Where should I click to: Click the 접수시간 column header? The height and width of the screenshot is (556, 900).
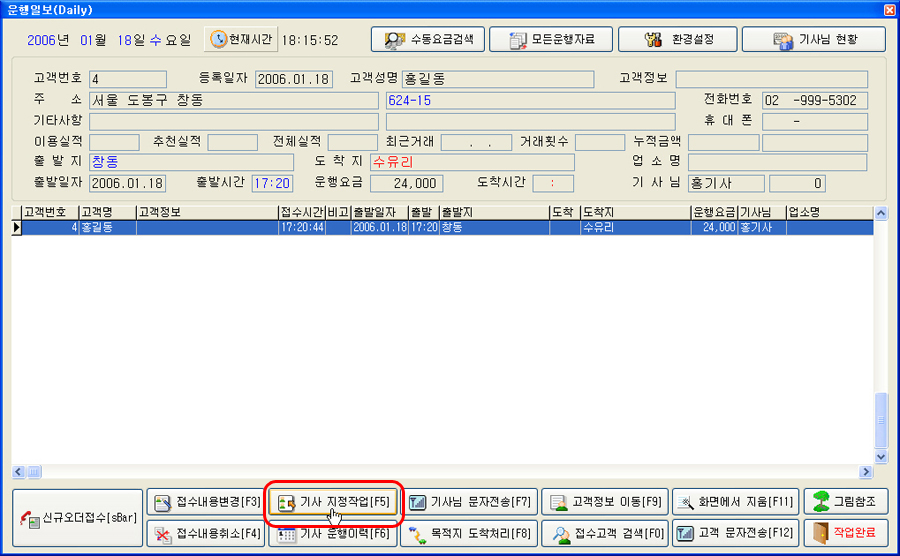[302, 212]
